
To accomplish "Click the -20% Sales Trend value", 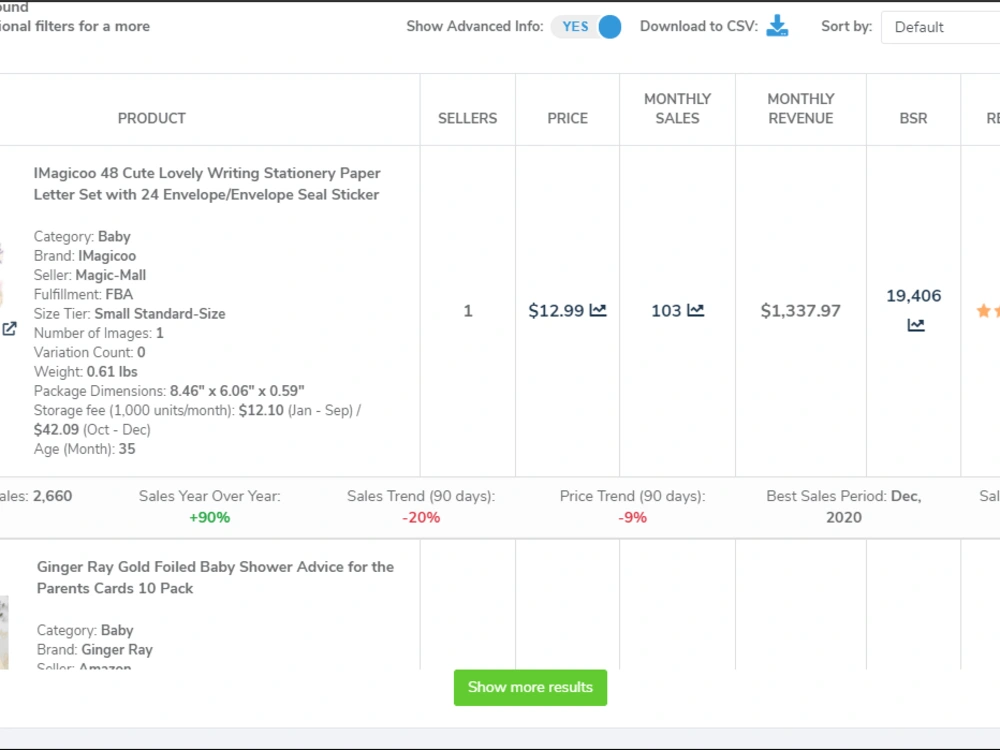I will tap(421, 517).
